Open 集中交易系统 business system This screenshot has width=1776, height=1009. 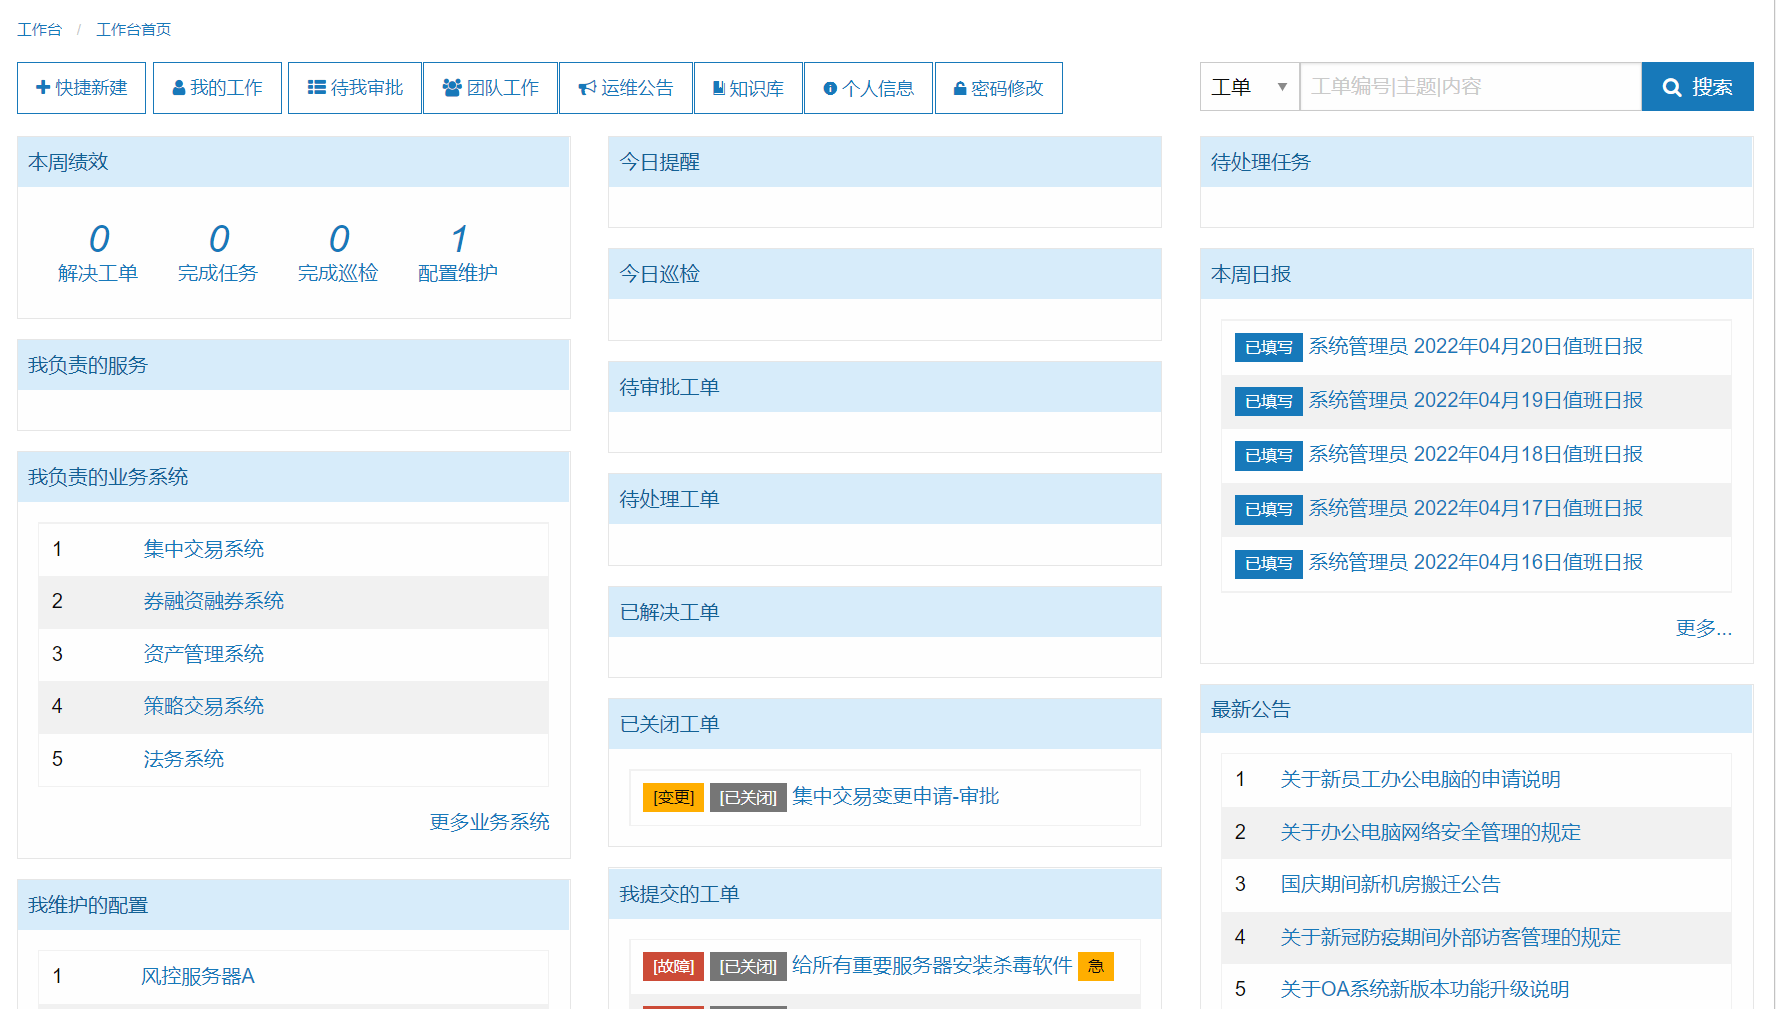(x=203, y=549)
